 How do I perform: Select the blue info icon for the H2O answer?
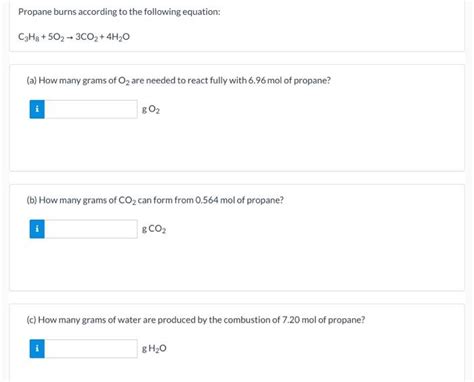pos(37,349)
